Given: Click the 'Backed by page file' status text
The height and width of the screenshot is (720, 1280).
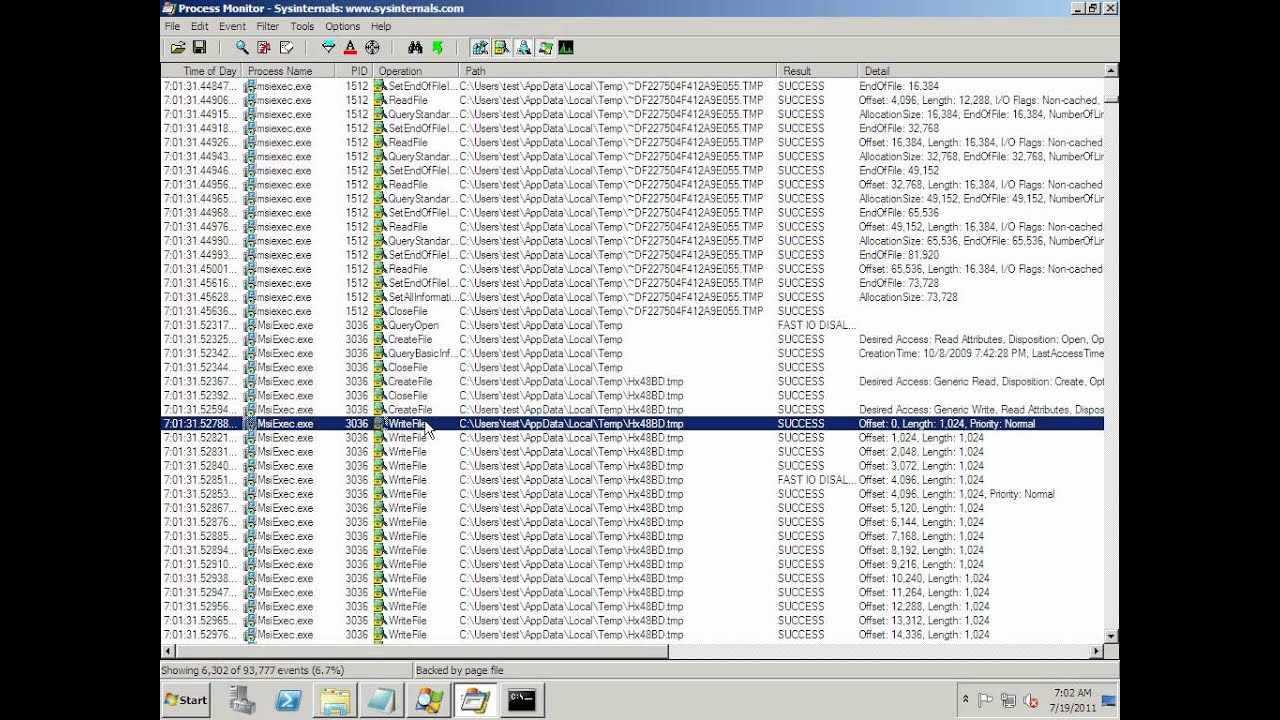Looking at the screenshot, I should point(460,671).
